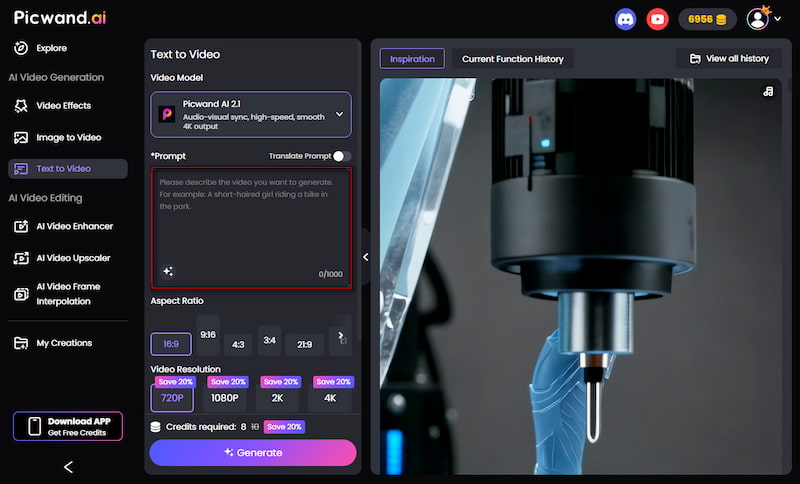
Task: Collapse the left sidebar with arrow
Action: tap(68, 466)
